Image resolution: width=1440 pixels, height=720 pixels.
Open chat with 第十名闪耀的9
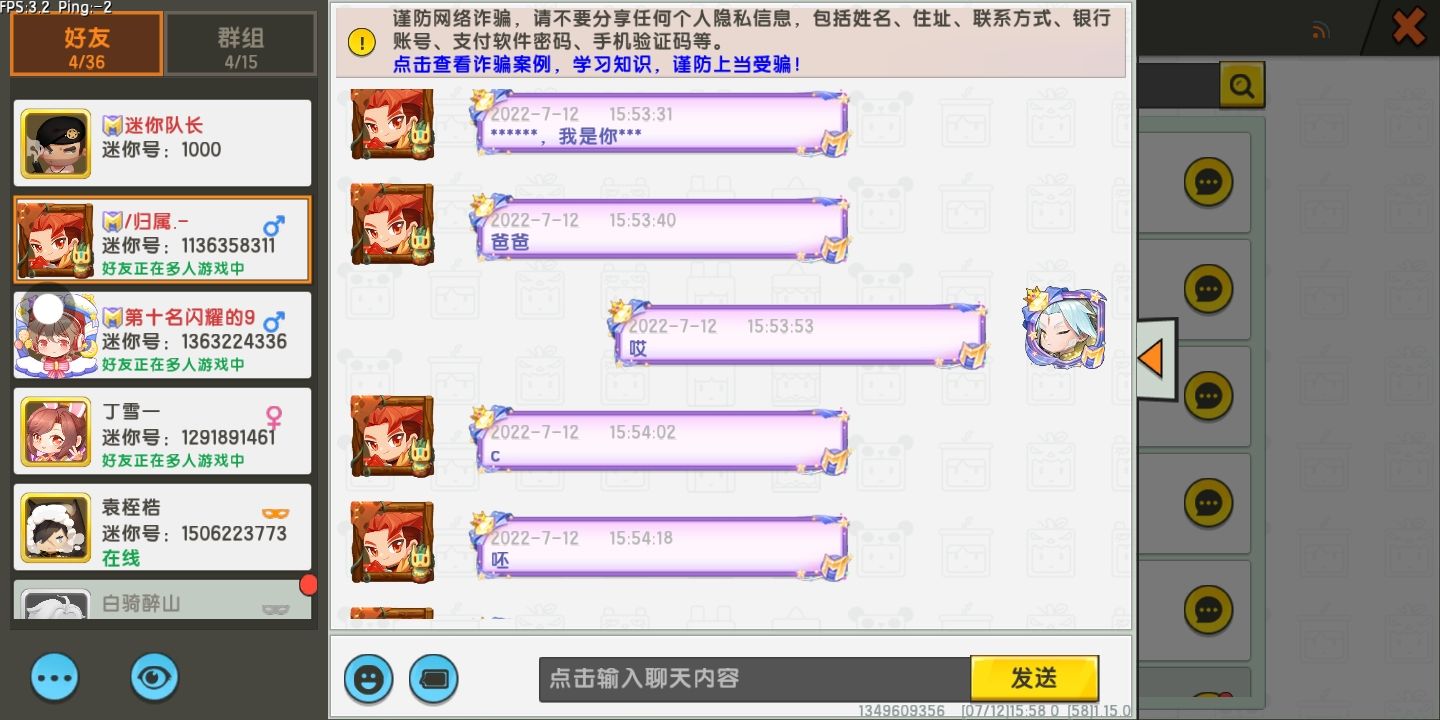pos(162,335)
